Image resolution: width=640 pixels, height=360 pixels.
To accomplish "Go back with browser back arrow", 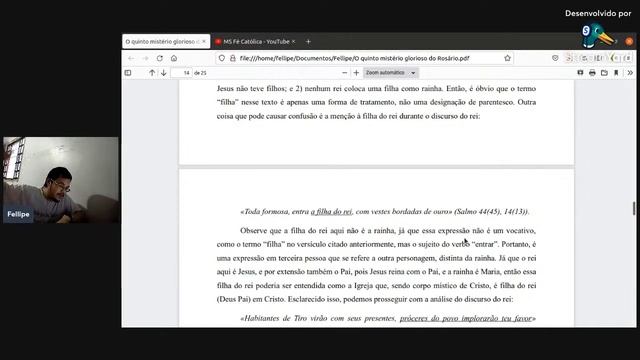I will (131, 58).
